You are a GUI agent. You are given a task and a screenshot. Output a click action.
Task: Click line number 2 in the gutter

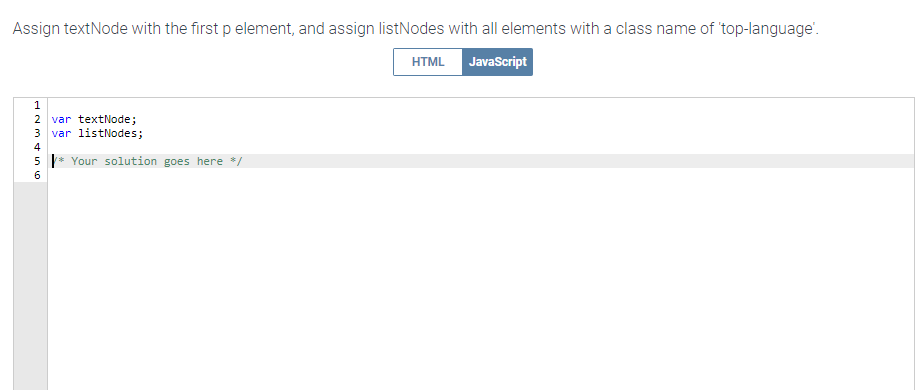37,120
